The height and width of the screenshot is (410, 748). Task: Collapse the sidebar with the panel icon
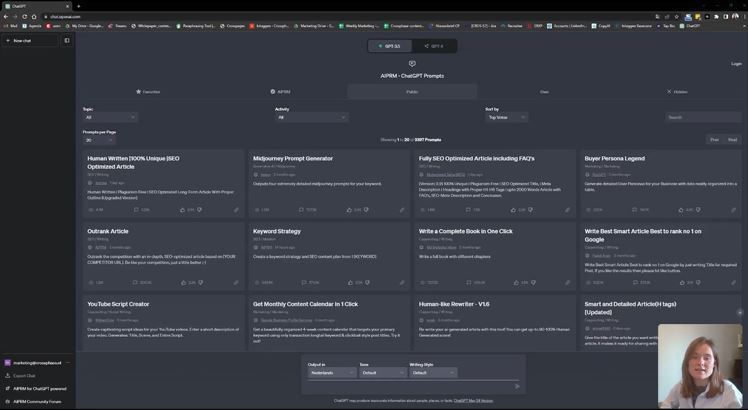click(67, 41)
